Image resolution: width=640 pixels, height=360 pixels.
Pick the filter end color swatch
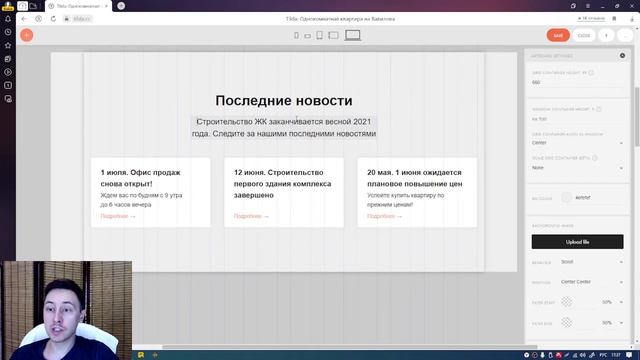[x=567, y=322]
